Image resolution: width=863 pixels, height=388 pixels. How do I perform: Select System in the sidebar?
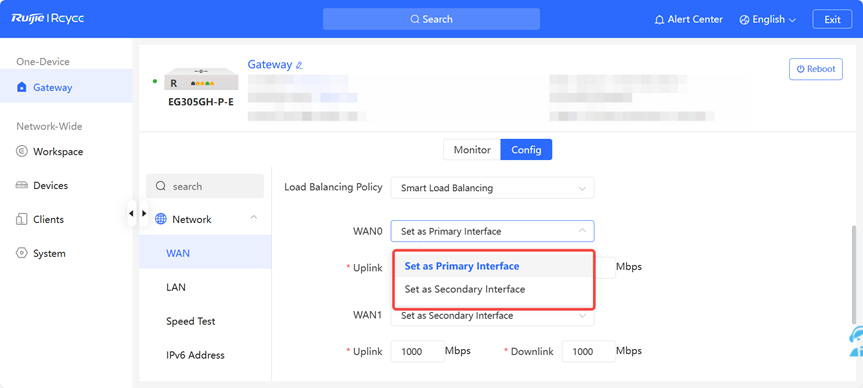pos(66,253)
